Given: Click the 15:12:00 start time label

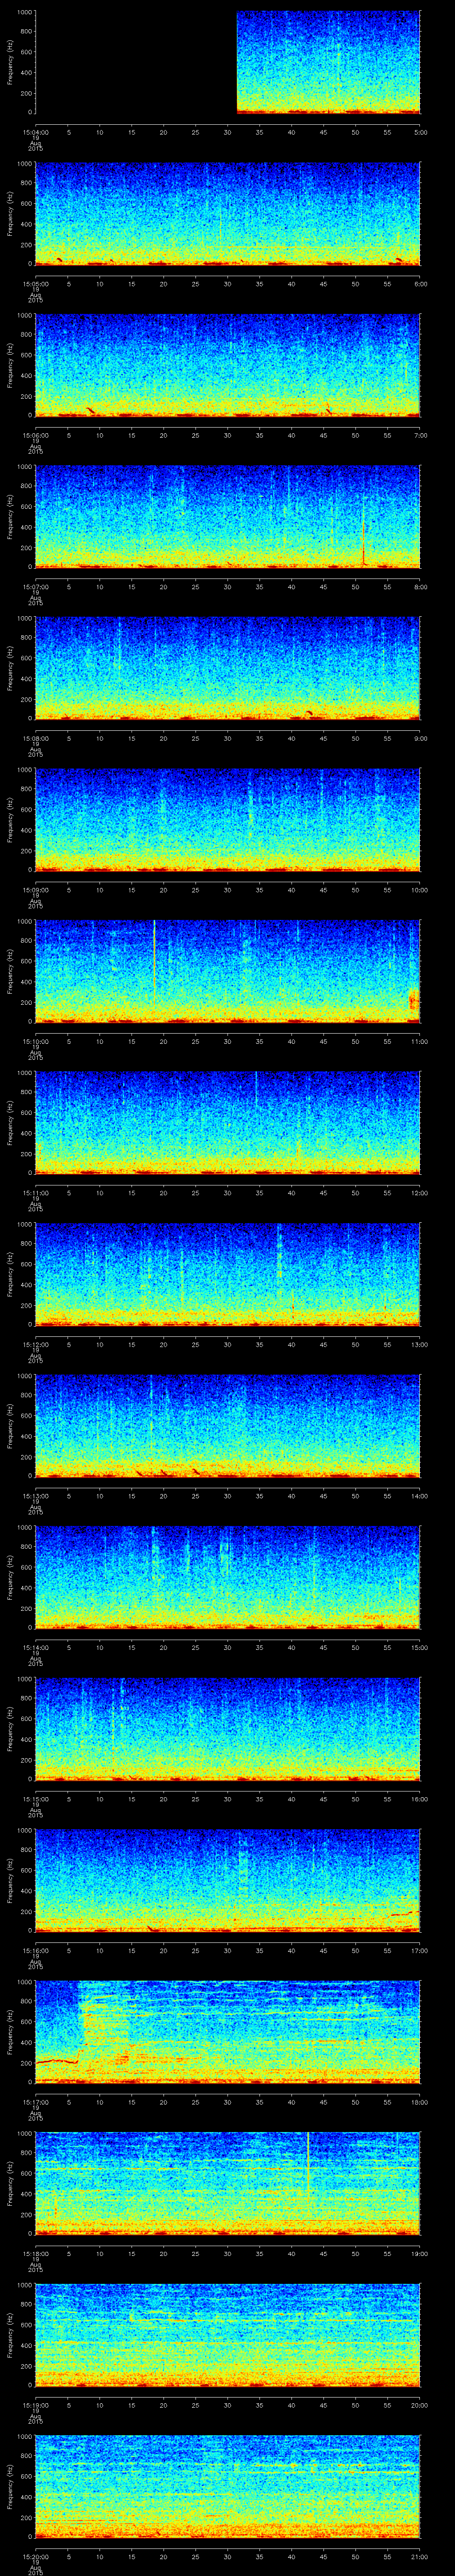Looking at the screenshot, I should tap(35, 1344).
